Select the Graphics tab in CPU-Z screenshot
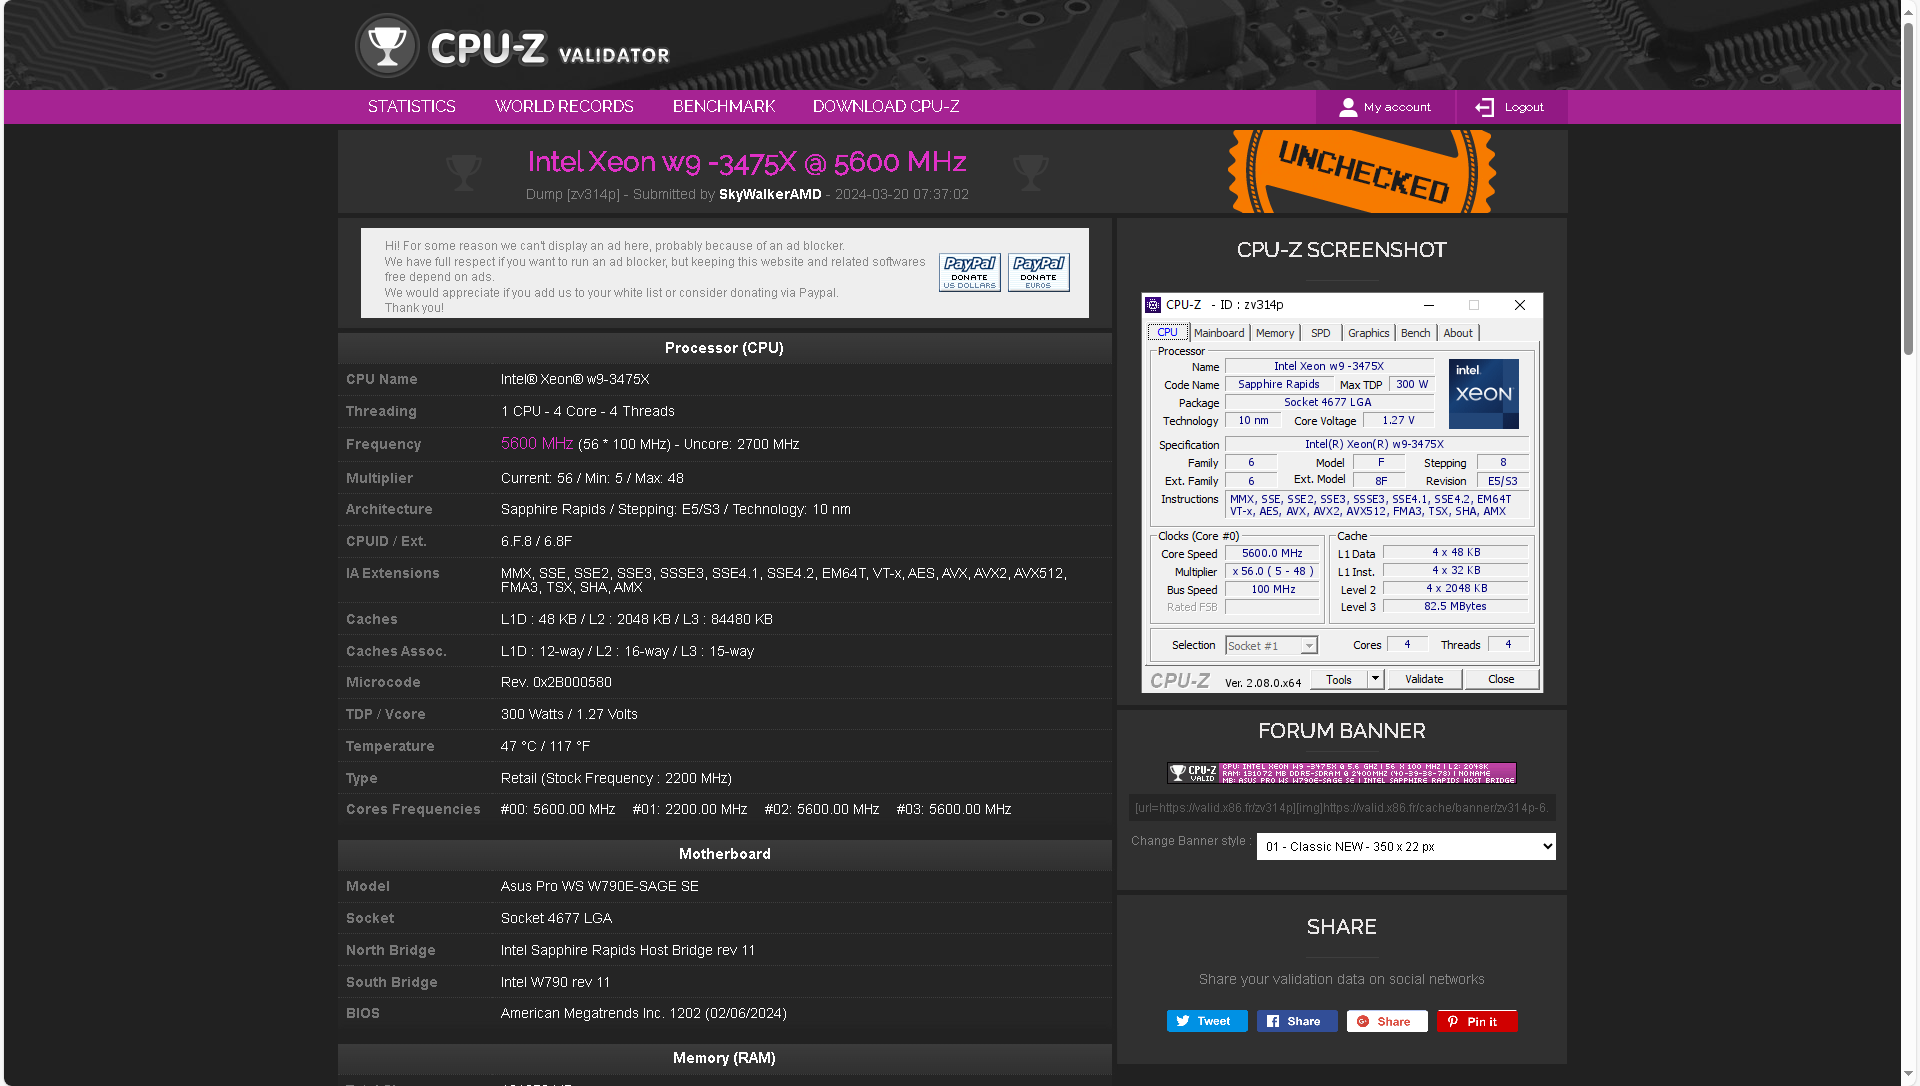 pyautogui.click(x=1368, y=333)
